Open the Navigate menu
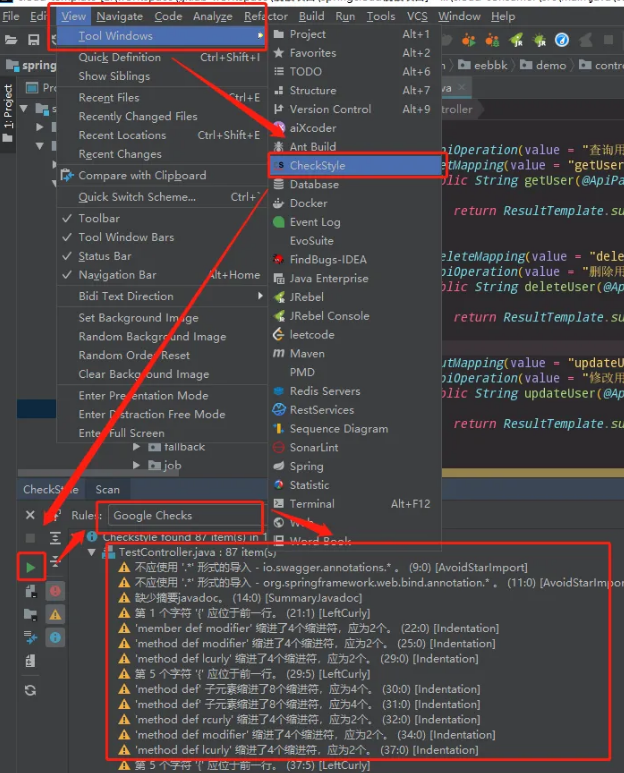Viewport: 624px width, 773px height. click(119, 16)
